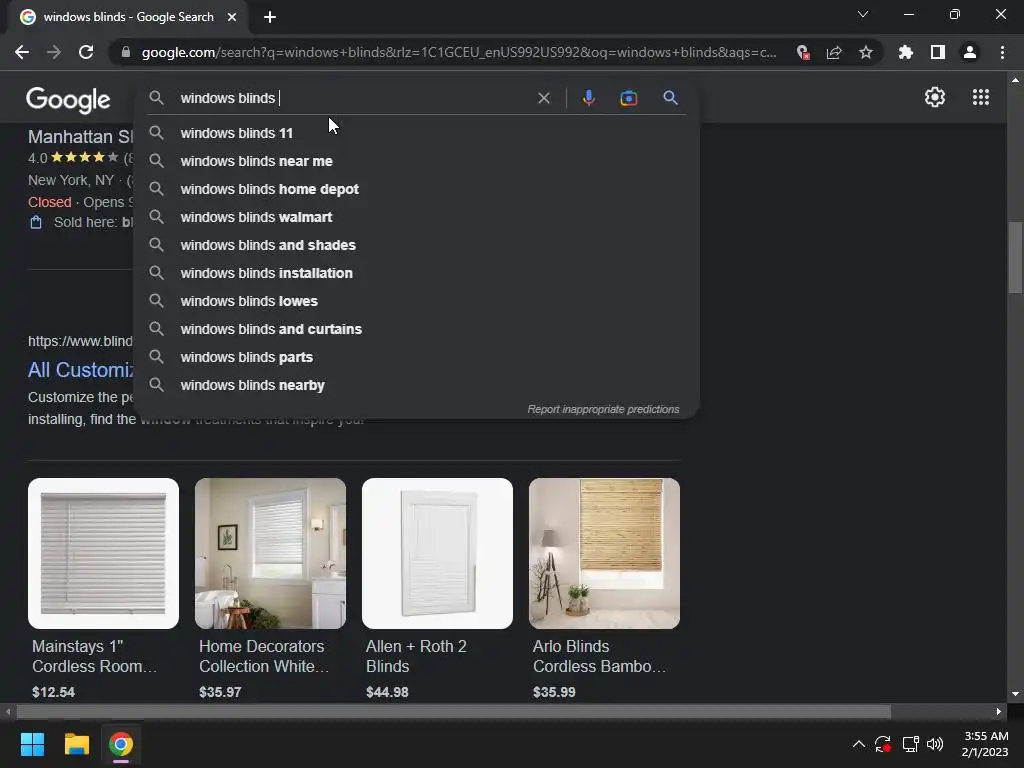Viewport: 1024px width, 768px height.
Task: Share this page icon
Action: (x=834, y=52)
